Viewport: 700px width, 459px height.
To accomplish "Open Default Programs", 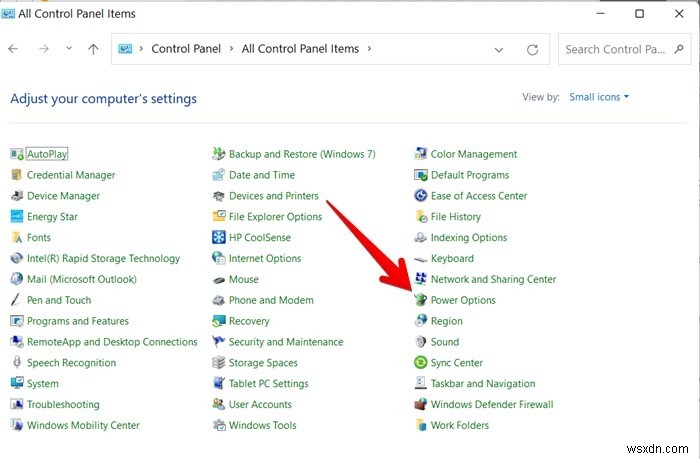I will (470, 175).
